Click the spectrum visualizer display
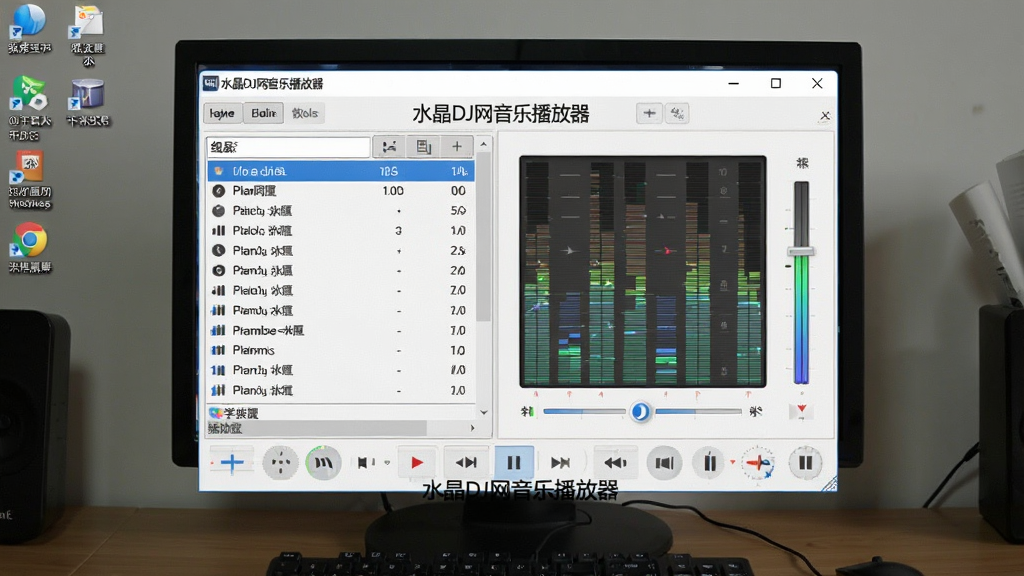 pos(643,272)
